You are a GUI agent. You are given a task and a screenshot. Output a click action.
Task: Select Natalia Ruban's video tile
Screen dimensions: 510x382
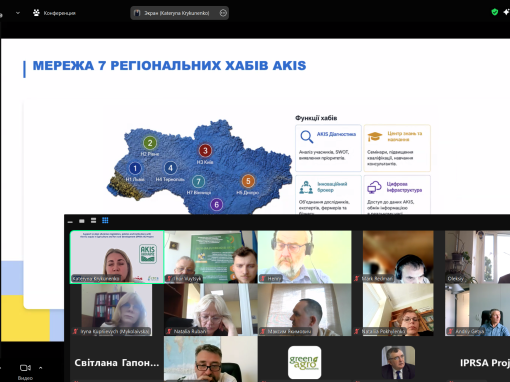click(211, 310)
